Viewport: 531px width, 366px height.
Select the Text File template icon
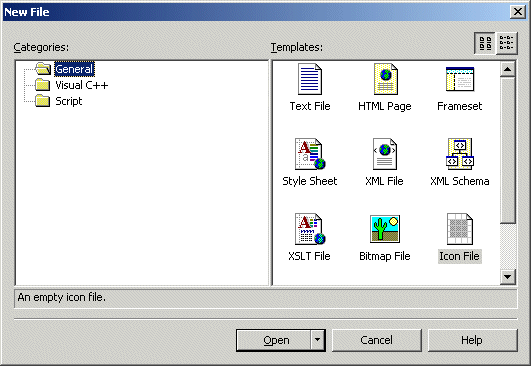[310, 79]
